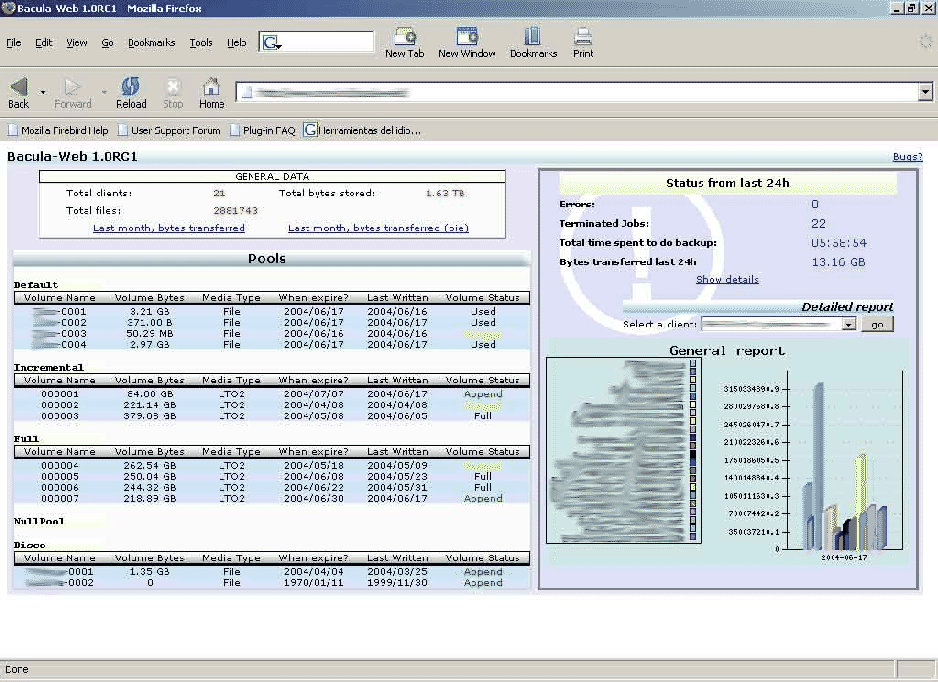Viewport: 938px width, 682px height.
Task: Go to the Home page
Action: click(212, 93)
